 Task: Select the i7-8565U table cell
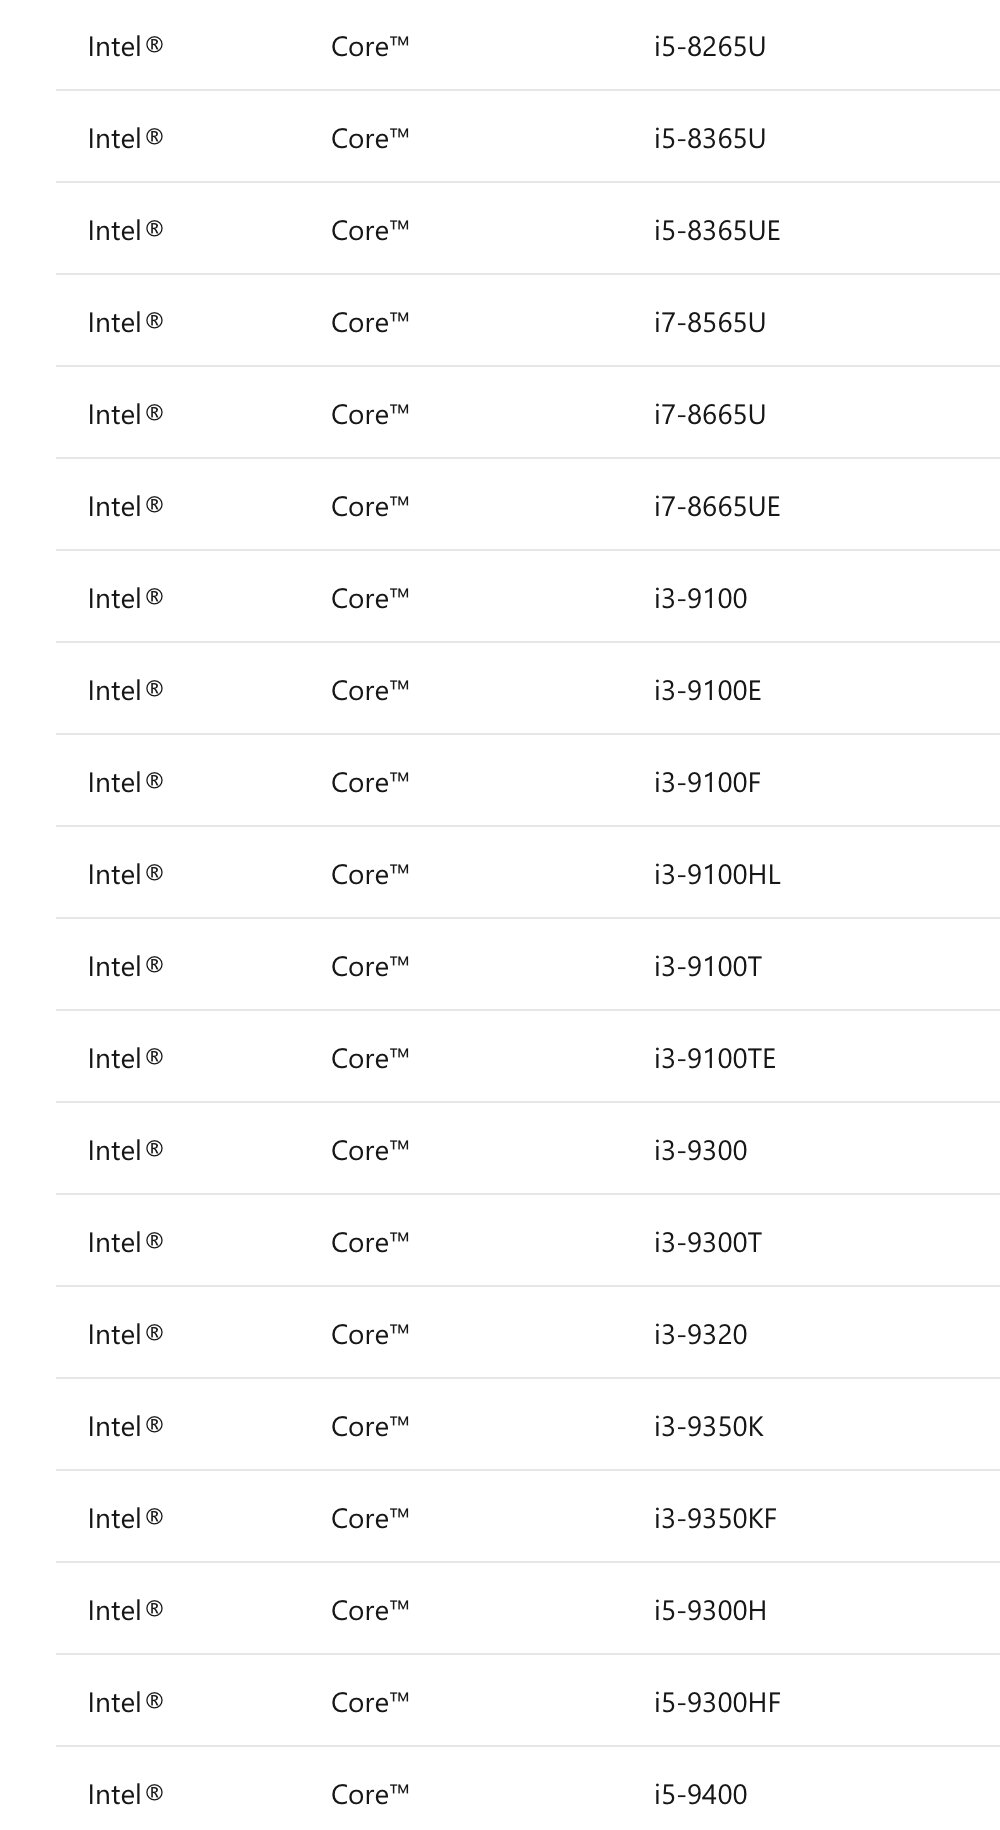(710, 323)
